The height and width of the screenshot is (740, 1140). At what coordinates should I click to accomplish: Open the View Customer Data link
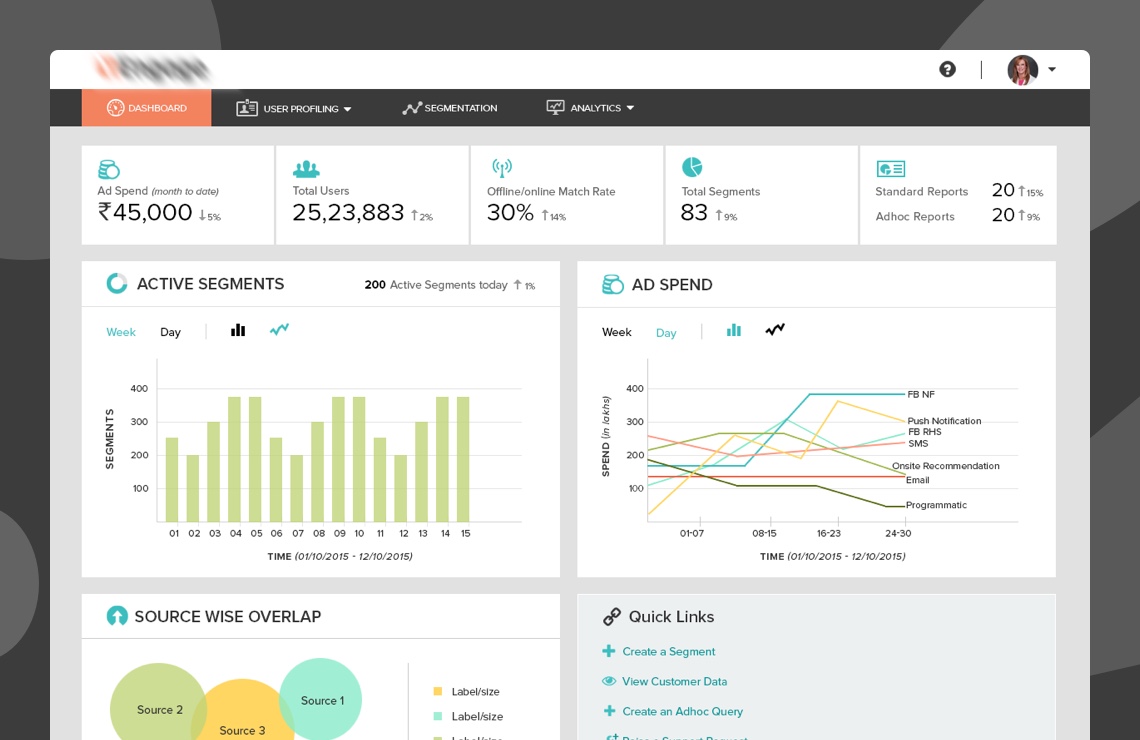(674, 682)
